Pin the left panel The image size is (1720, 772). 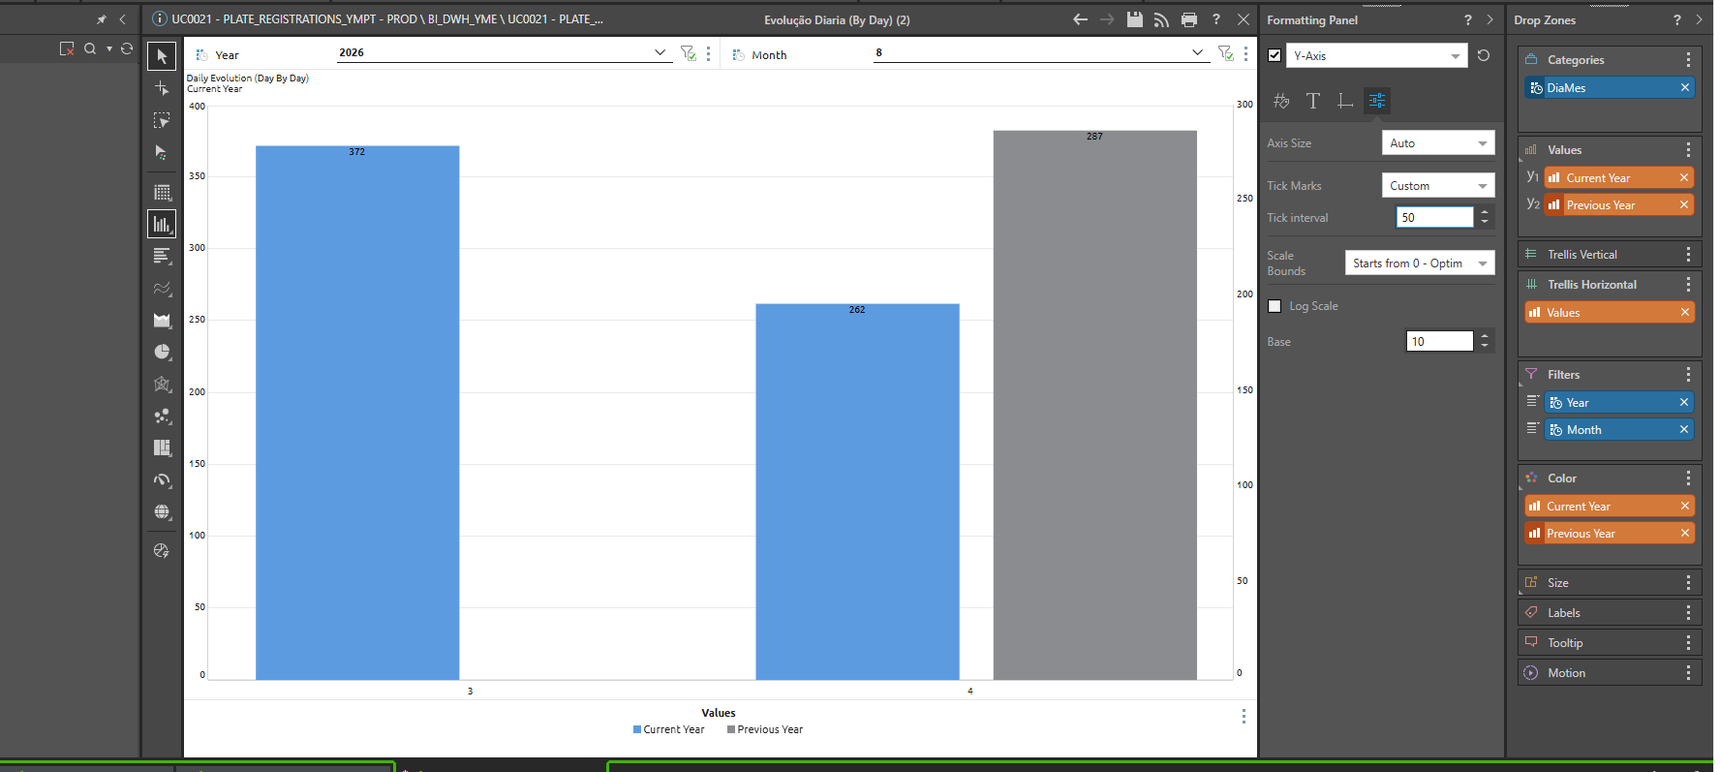tap(101, 19)
